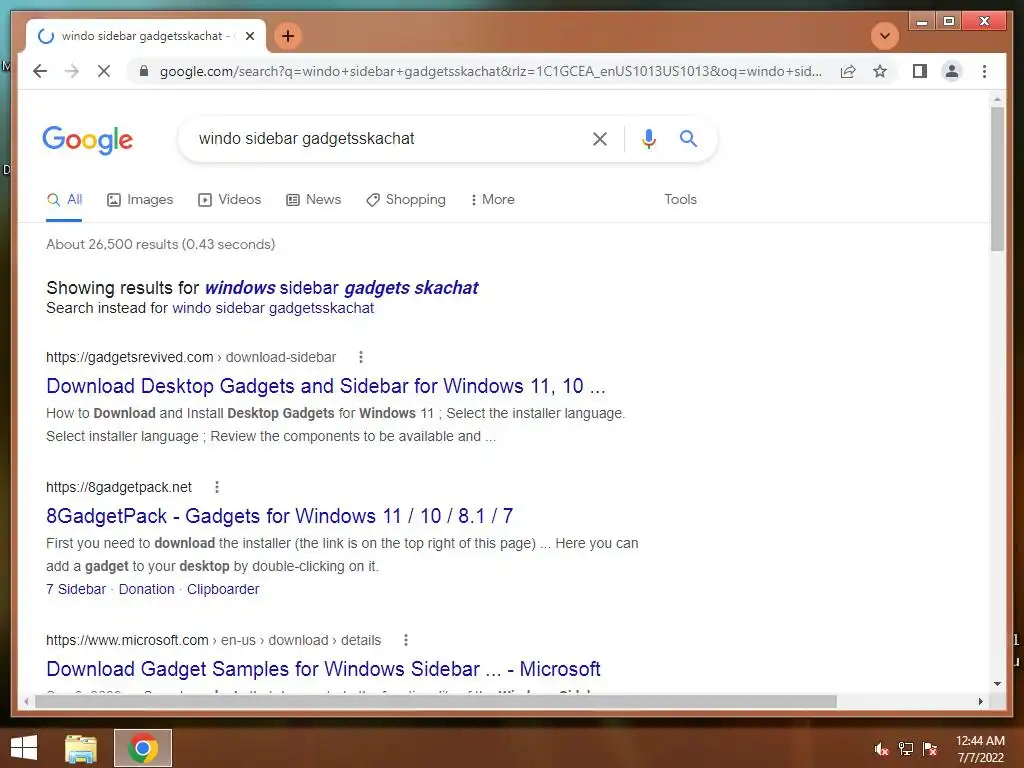Click the forward navigation arrow

pyautogui.click(x=72, y=71)
